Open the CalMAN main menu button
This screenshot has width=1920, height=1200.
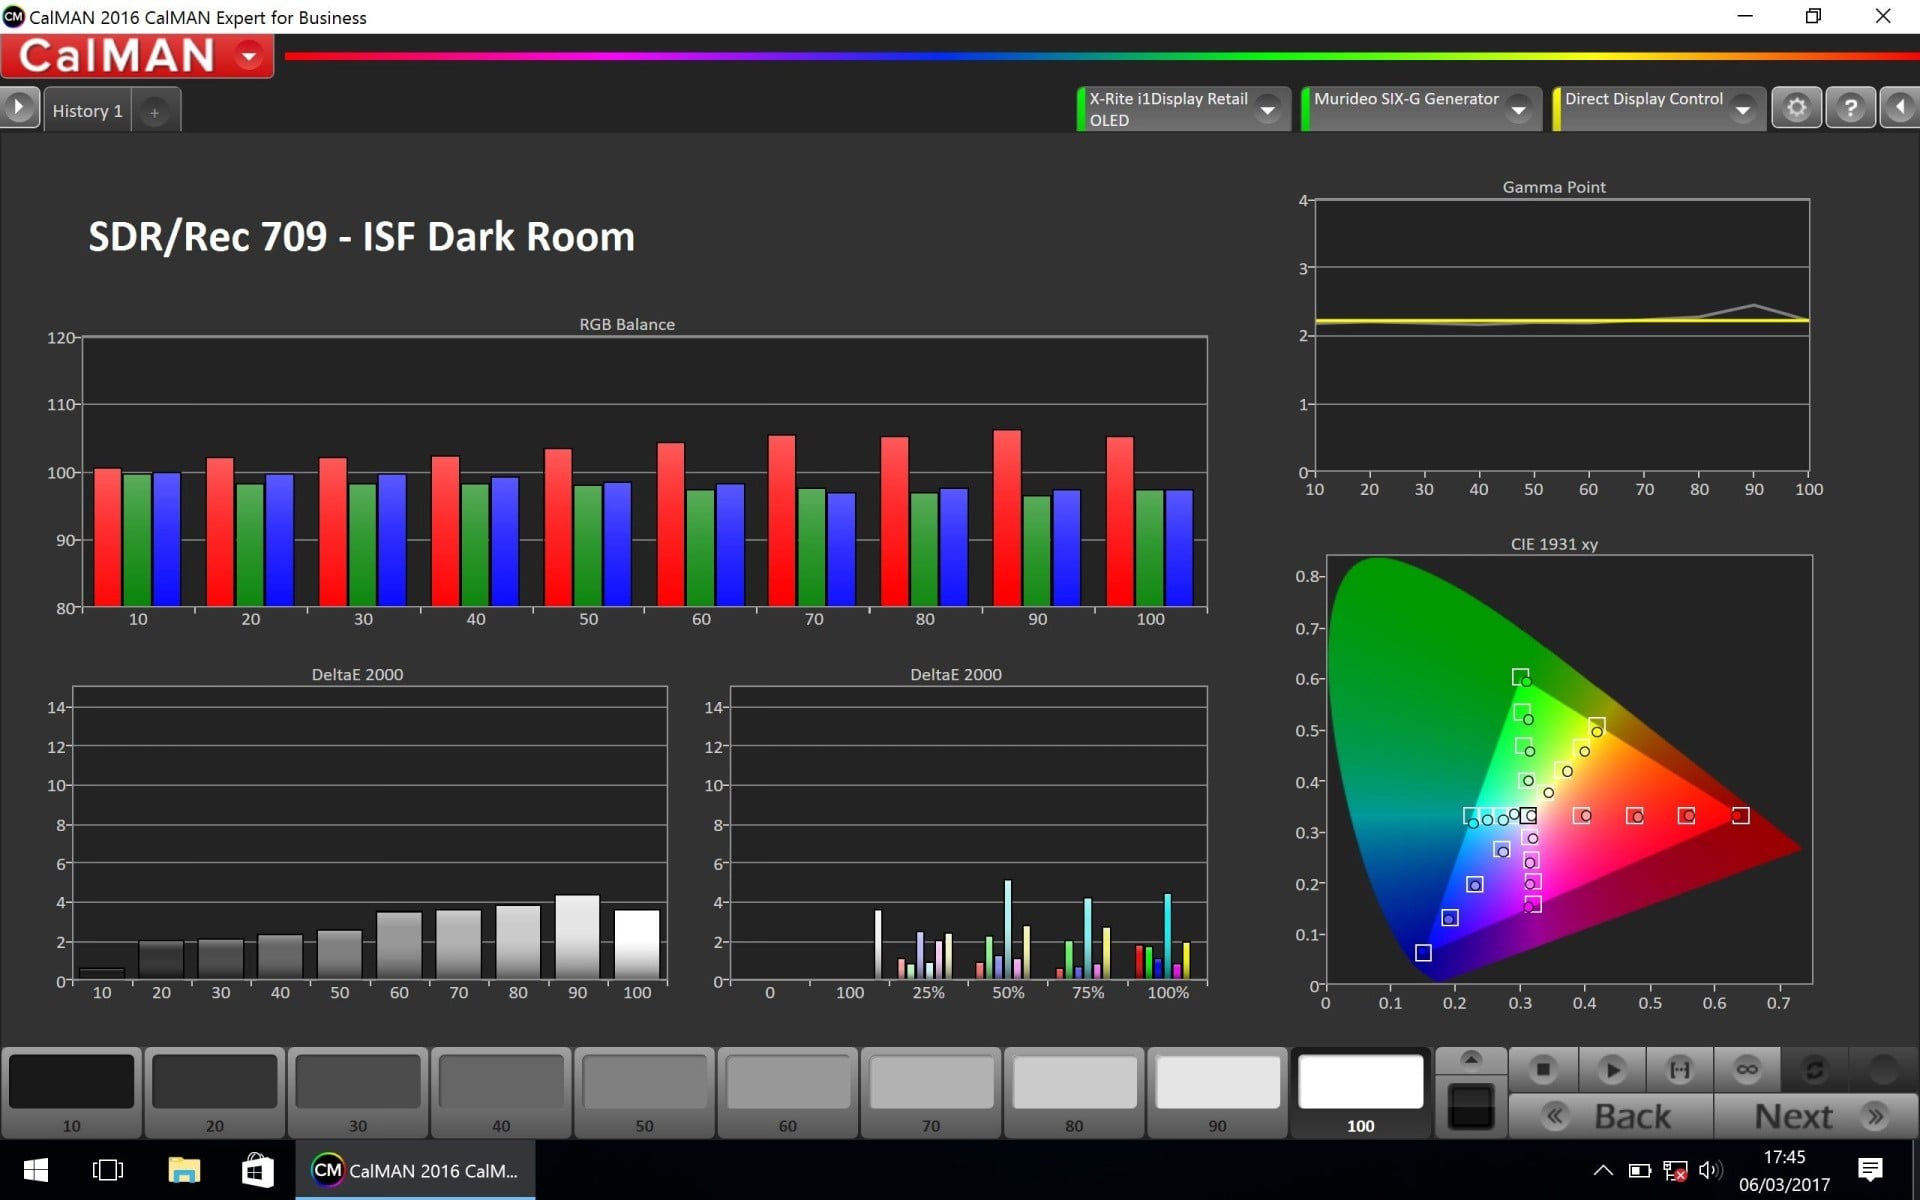pyautogui.click(x=249, y=56)
